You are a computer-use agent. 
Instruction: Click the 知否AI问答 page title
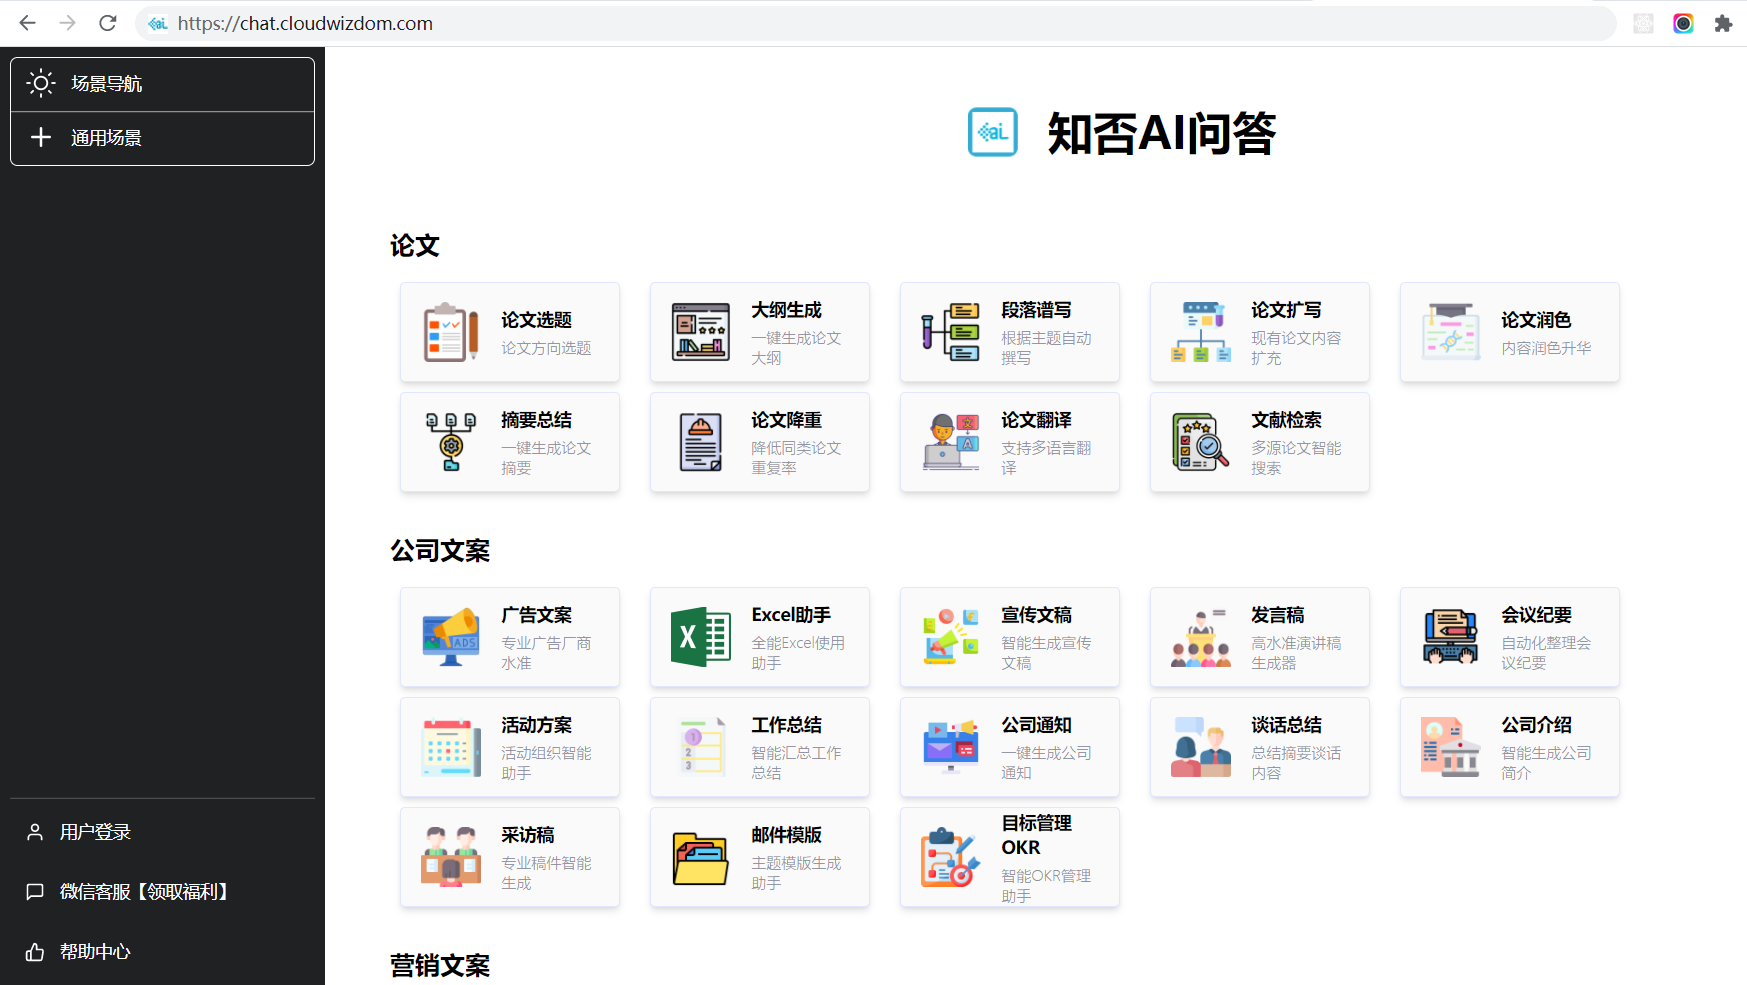(x=1162, y=133)
